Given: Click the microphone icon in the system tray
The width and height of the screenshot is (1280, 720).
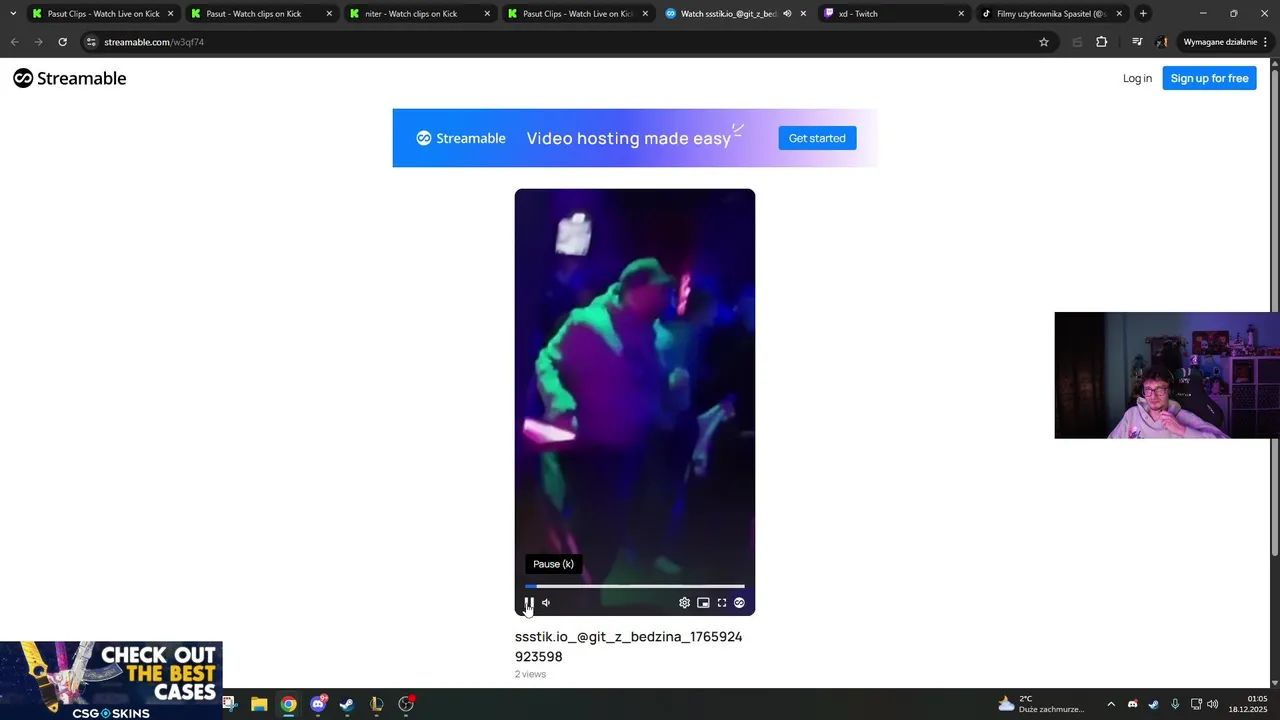Looking at the screenshot, I should coord(1175,704).
